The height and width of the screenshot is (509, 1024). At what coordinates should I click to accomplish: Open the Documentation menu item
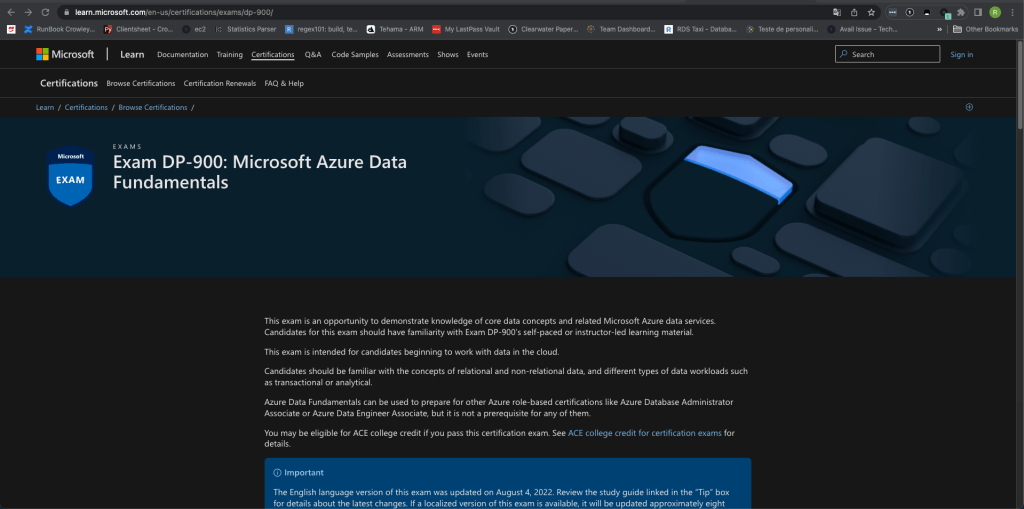[182, 54]
